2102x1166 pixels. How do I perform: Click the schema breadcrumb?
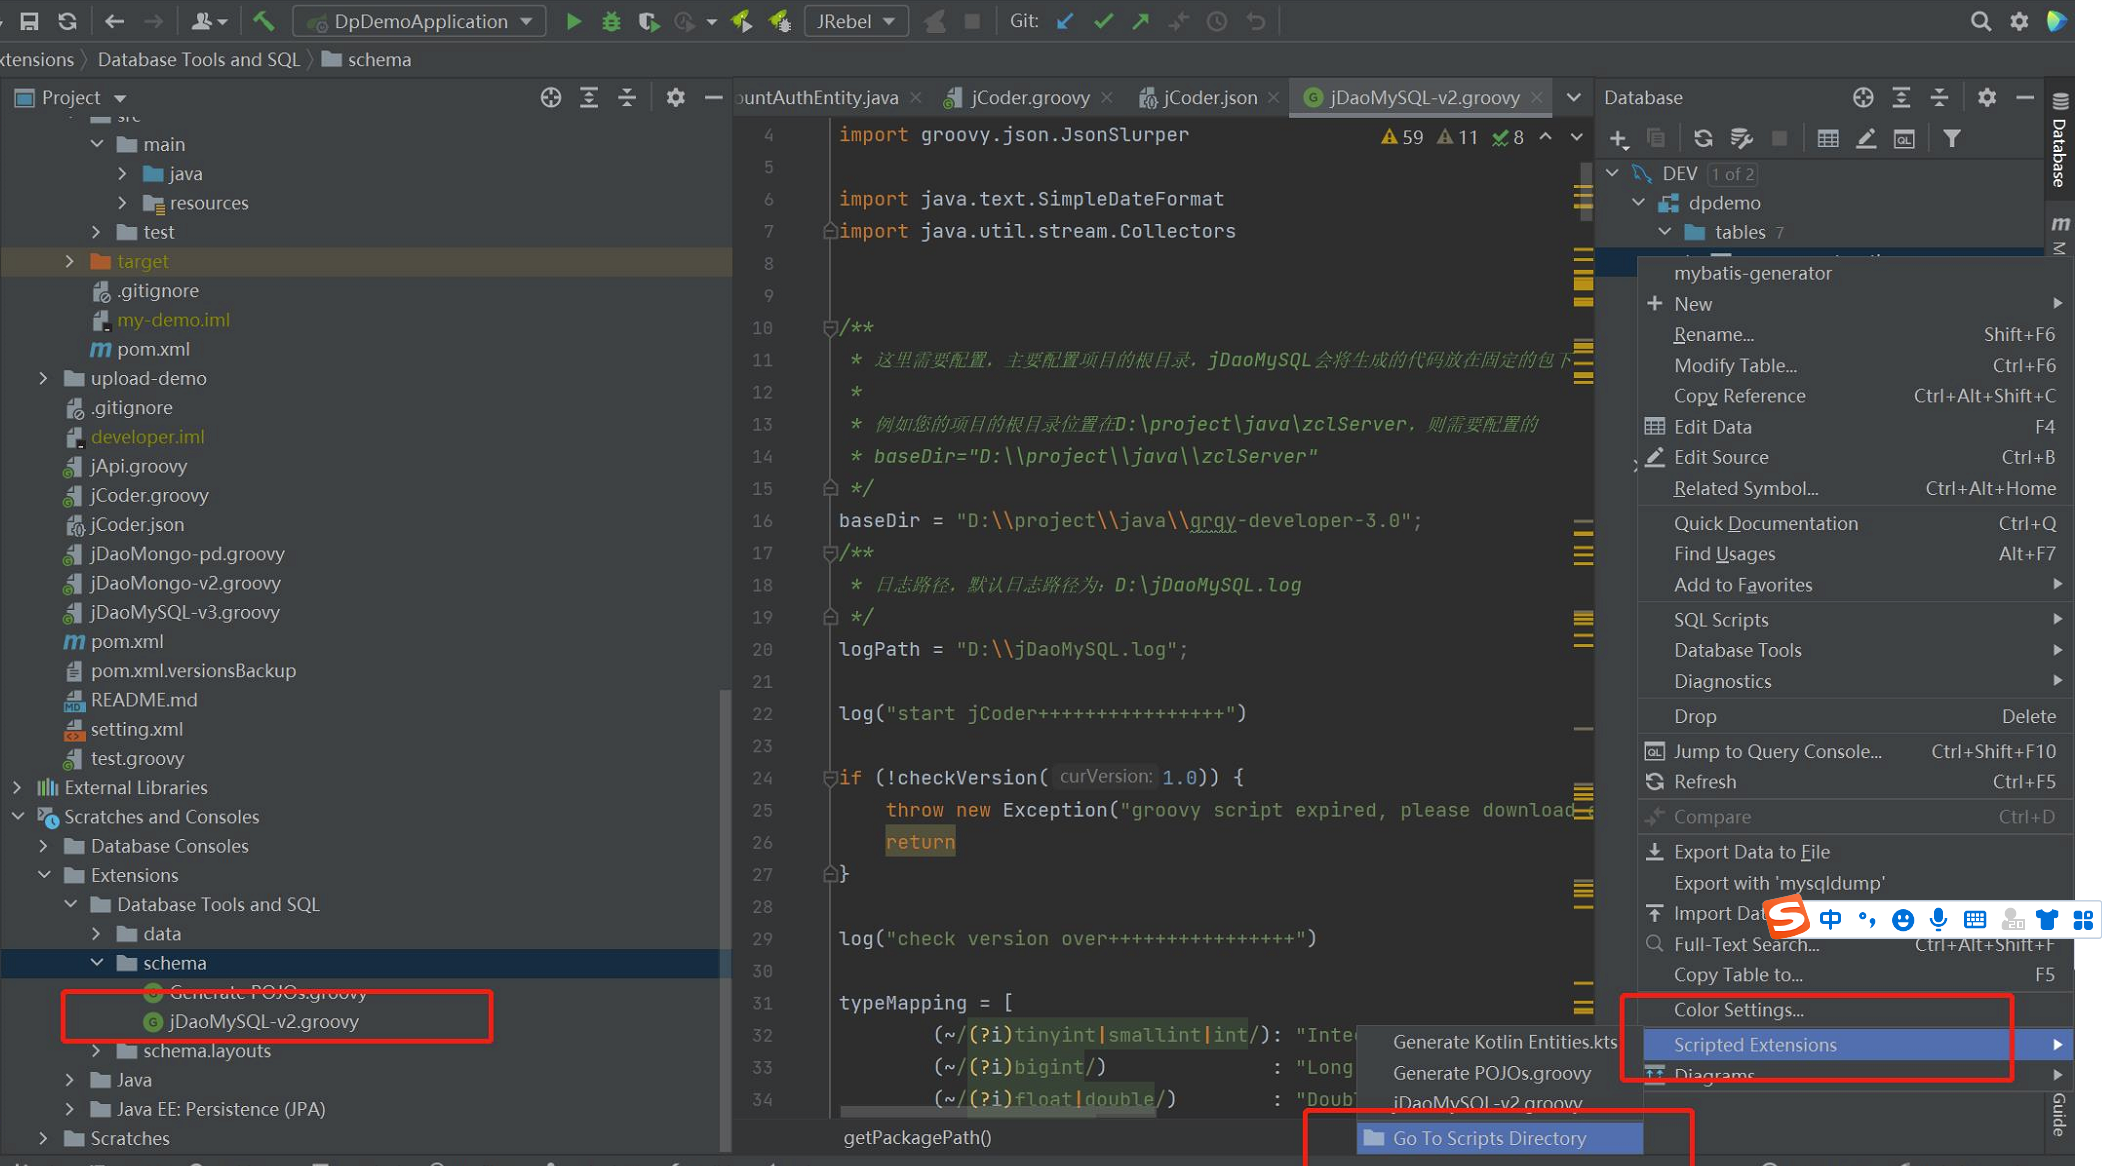(x=366, y=60)
